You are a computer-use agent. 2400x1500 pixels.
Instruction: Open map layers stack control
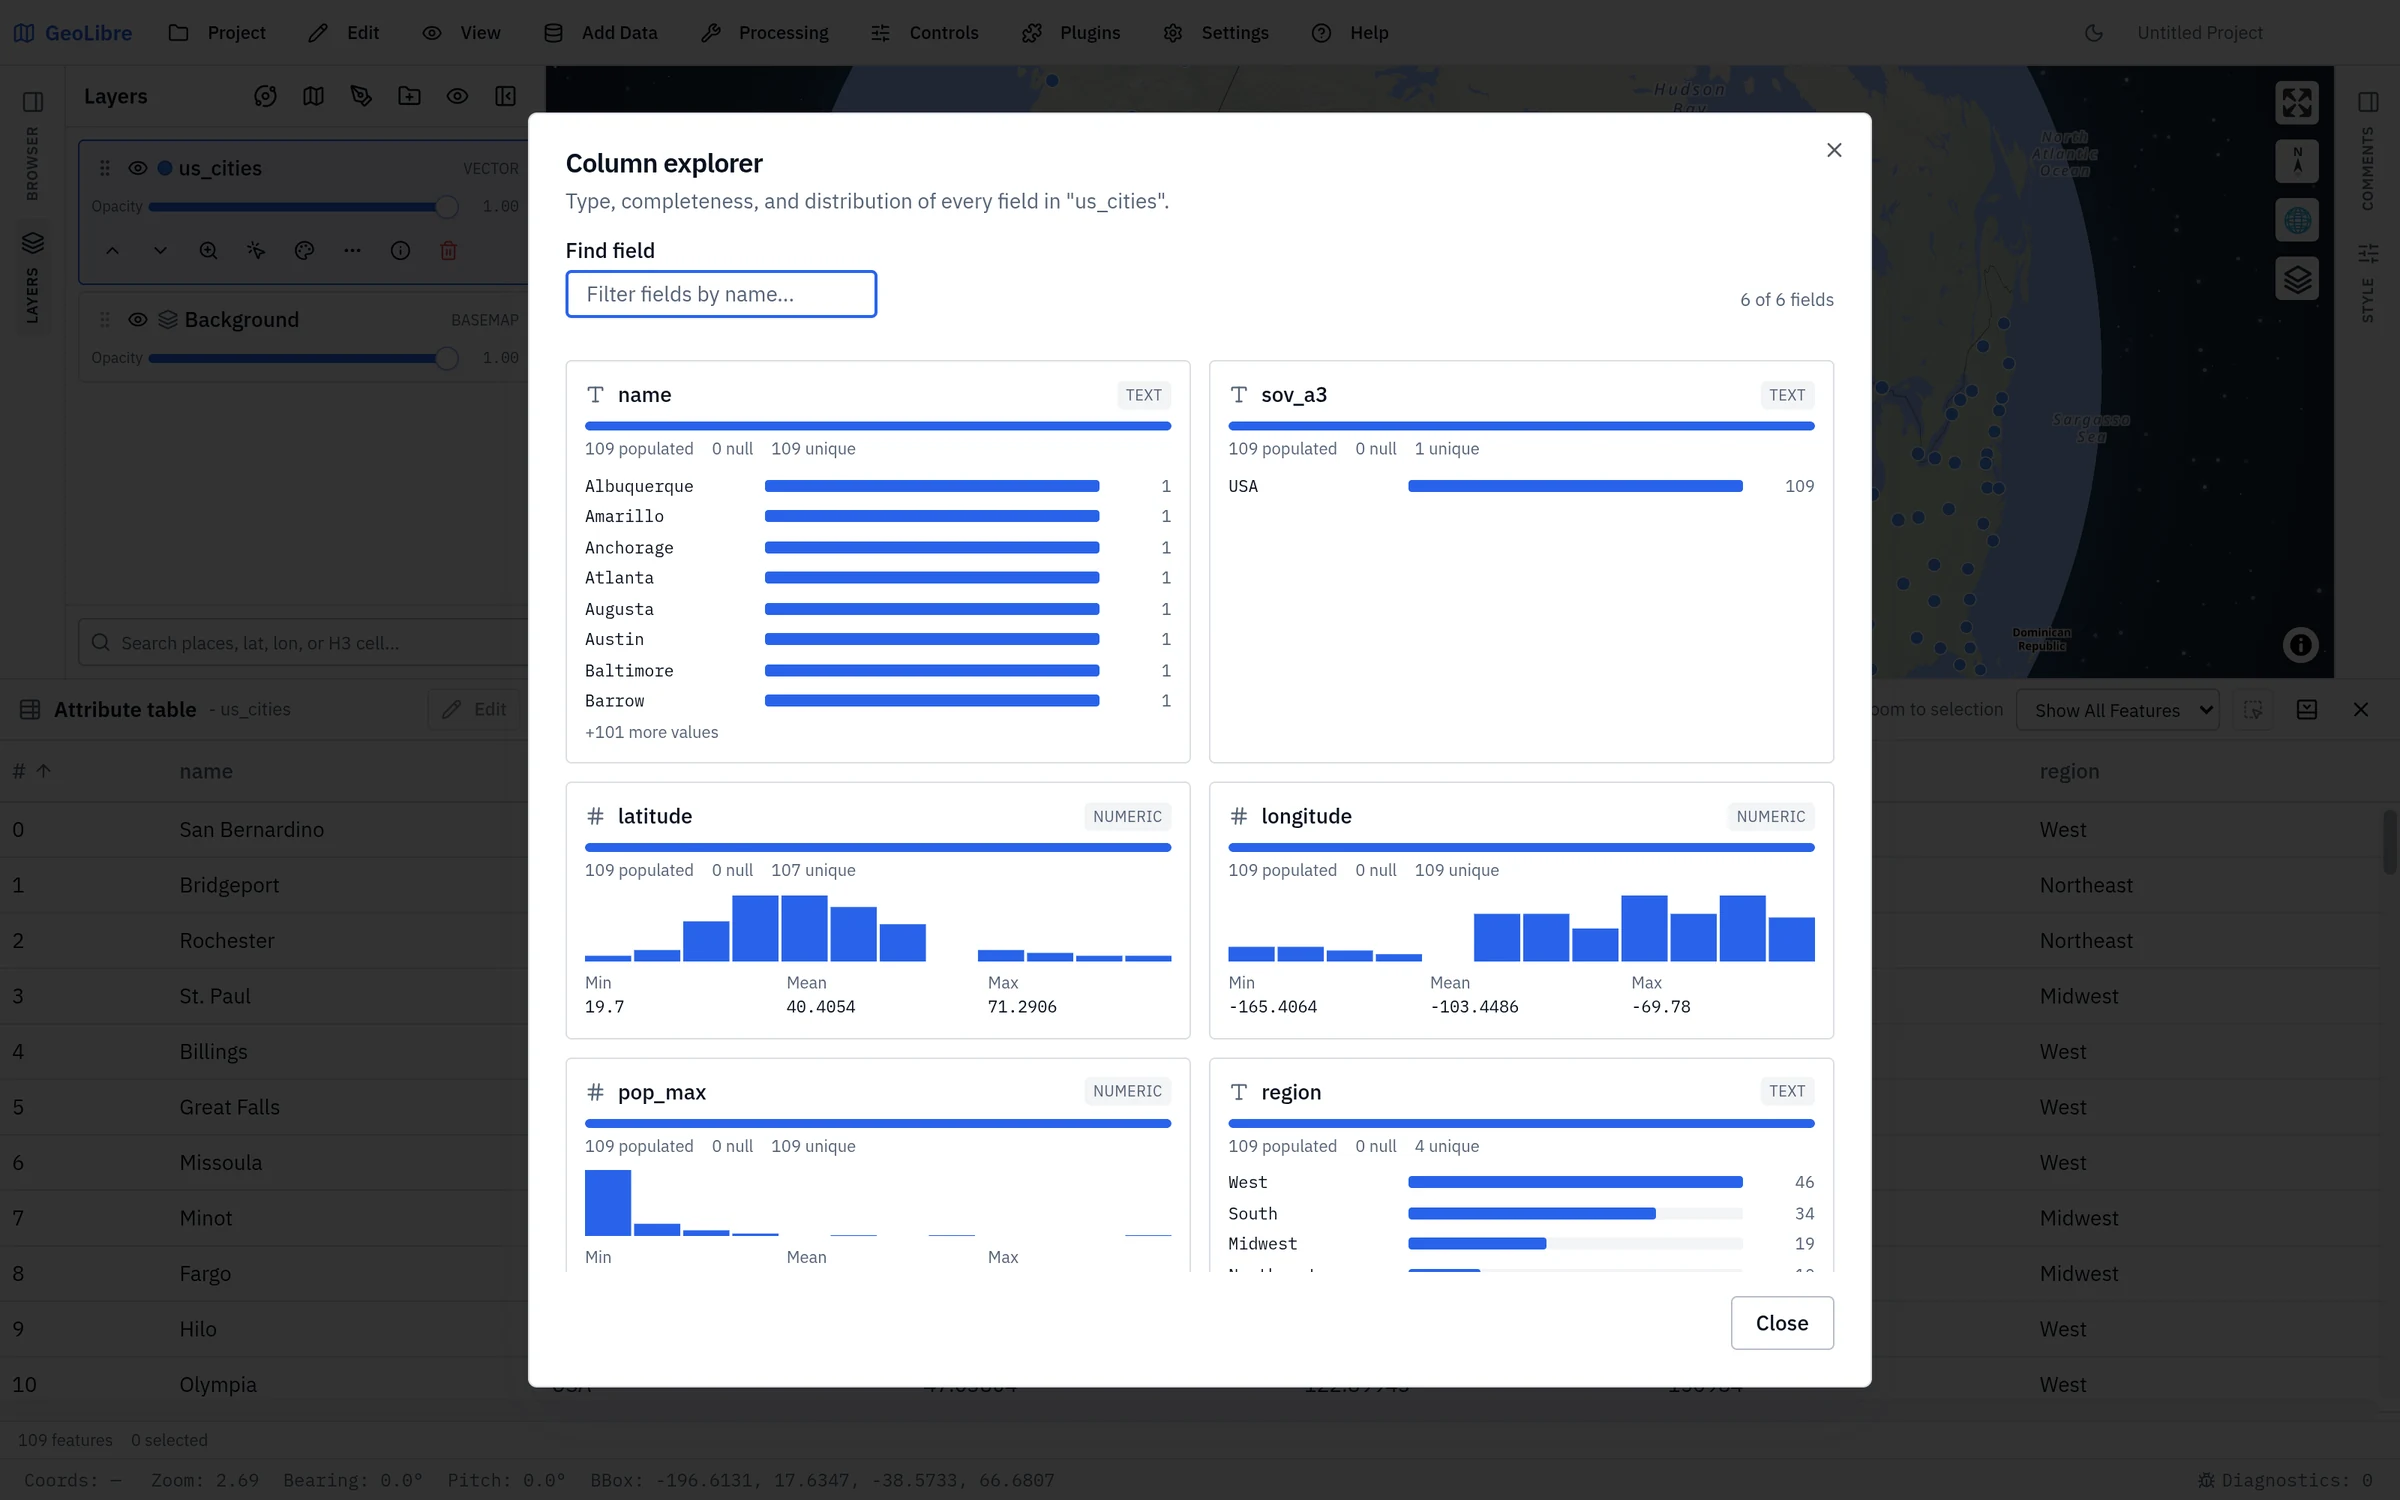point(2297,279)
